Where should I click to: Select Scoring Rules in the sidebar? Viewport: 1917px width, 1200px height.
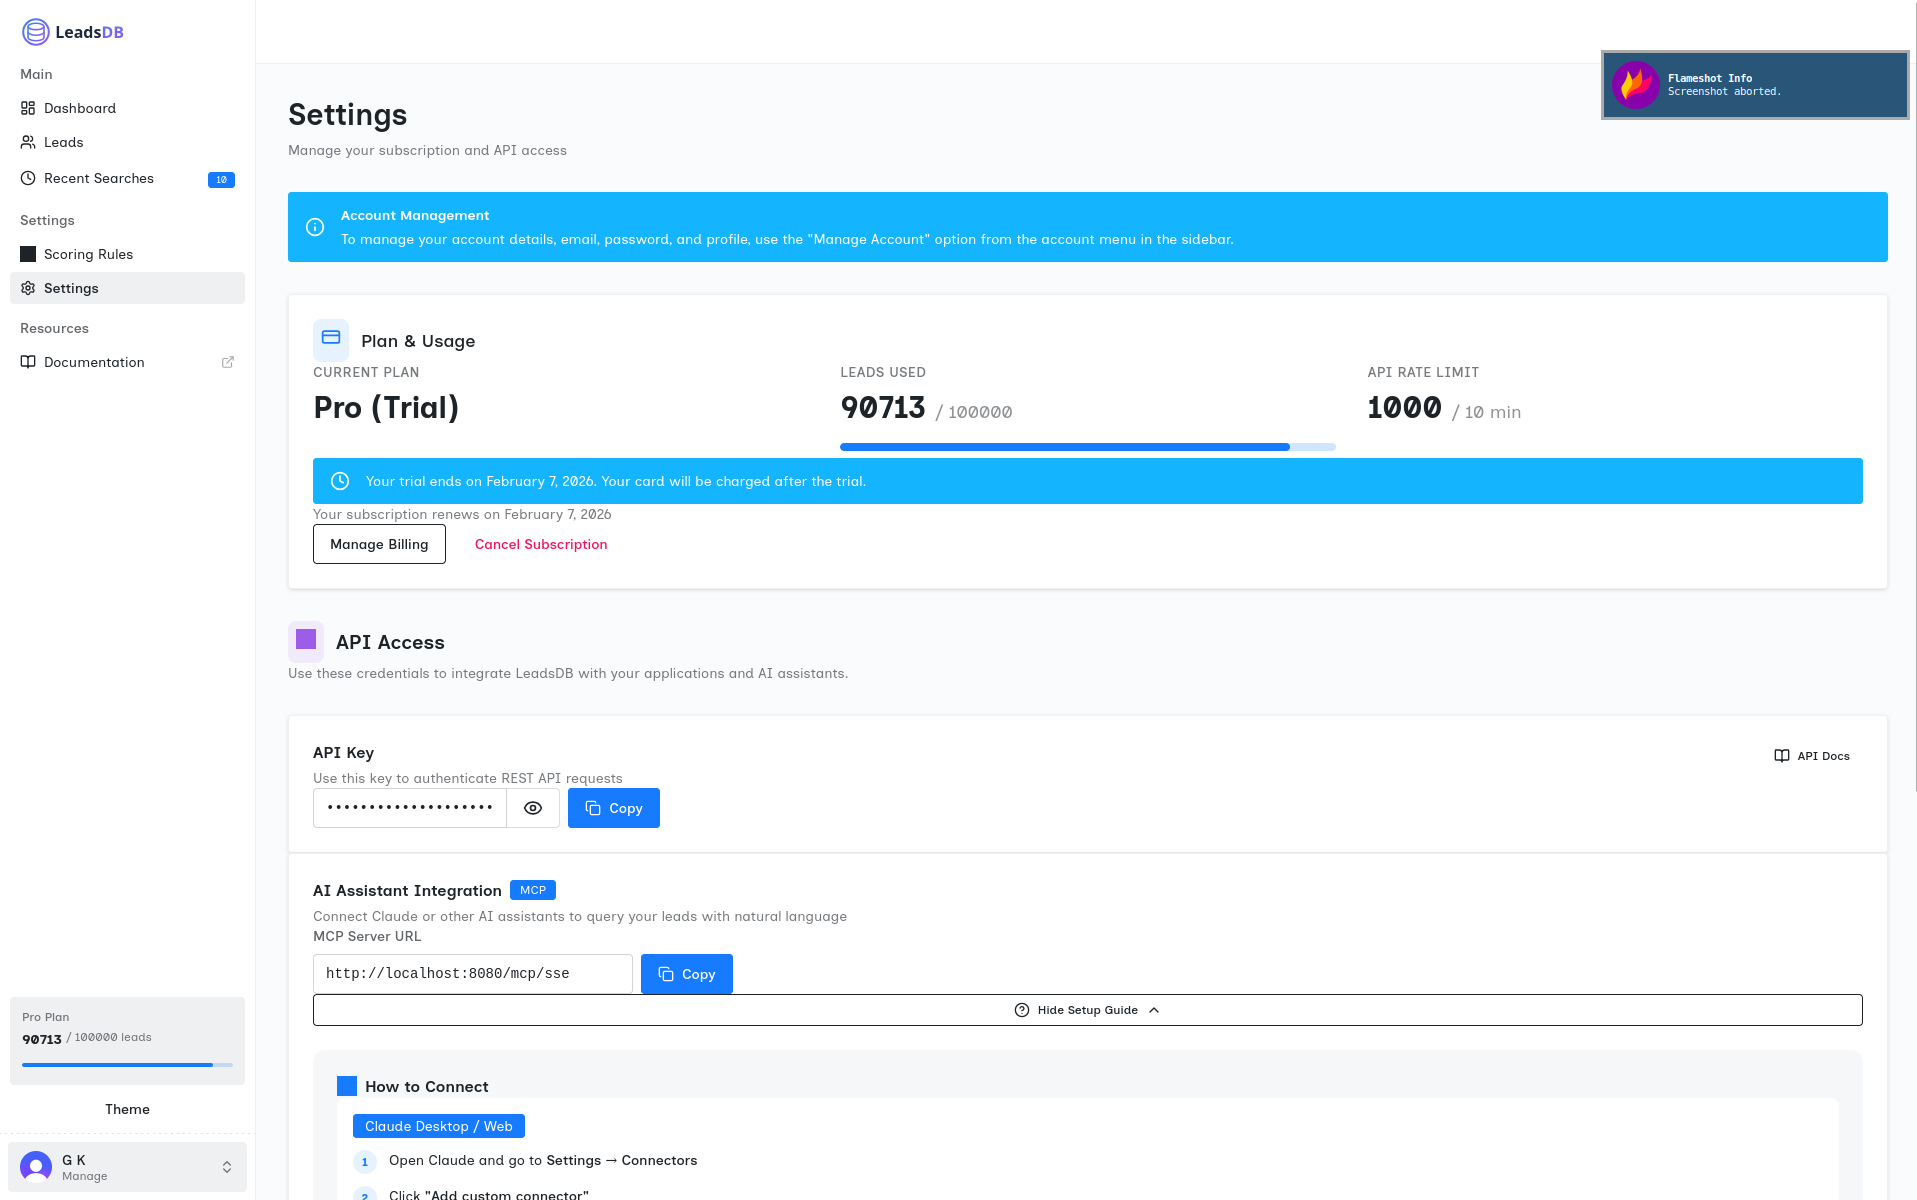pos(88,254)
